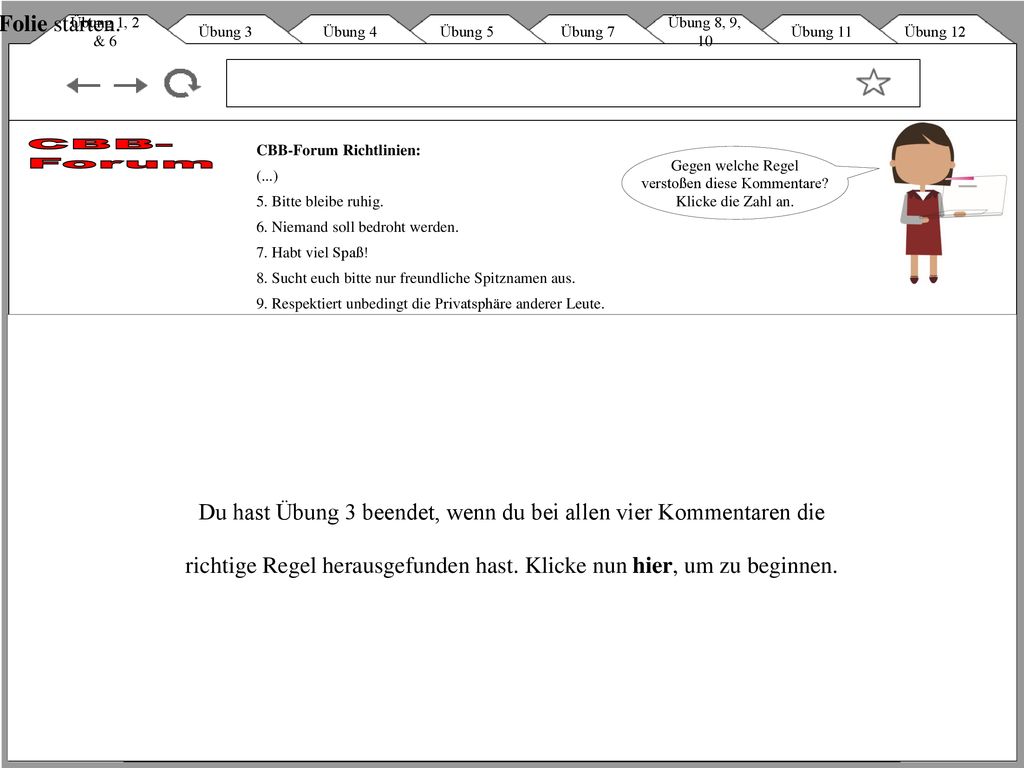Click the reload page icon
This screenshot has width=1024, height=768.
[182, 84]
